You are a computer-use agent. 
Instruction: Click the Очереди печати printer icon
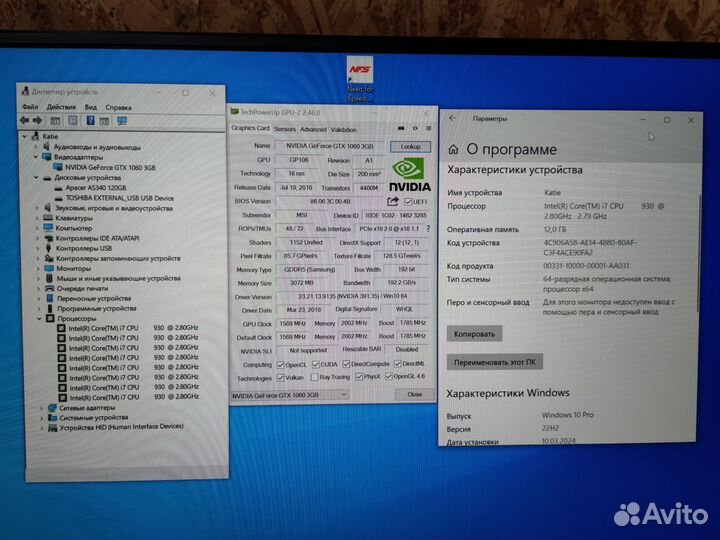coord(50,288)
